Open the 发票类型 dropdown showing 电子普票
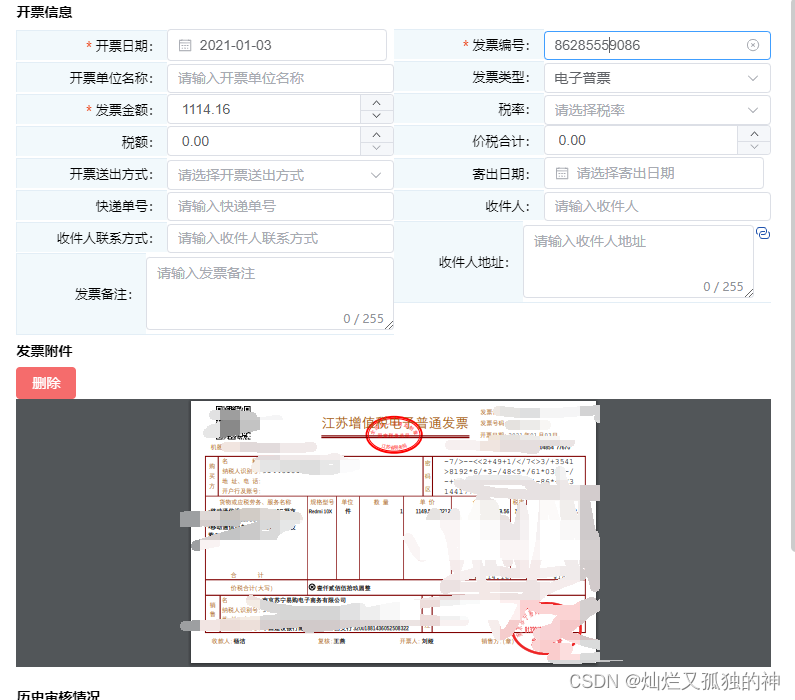 click(x=657, y=78)
